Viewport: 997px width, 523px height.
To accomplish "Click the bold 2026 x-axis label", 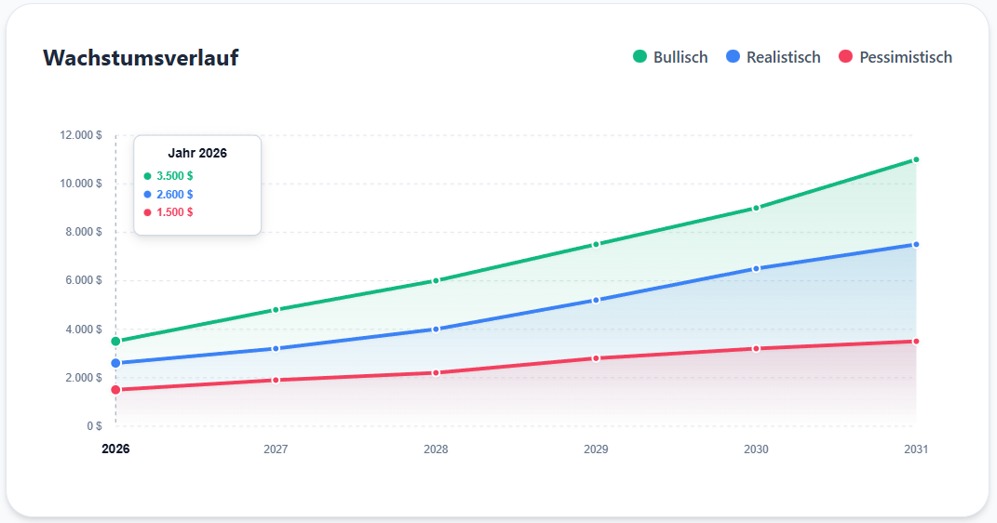I will click(x=116, y=449).
